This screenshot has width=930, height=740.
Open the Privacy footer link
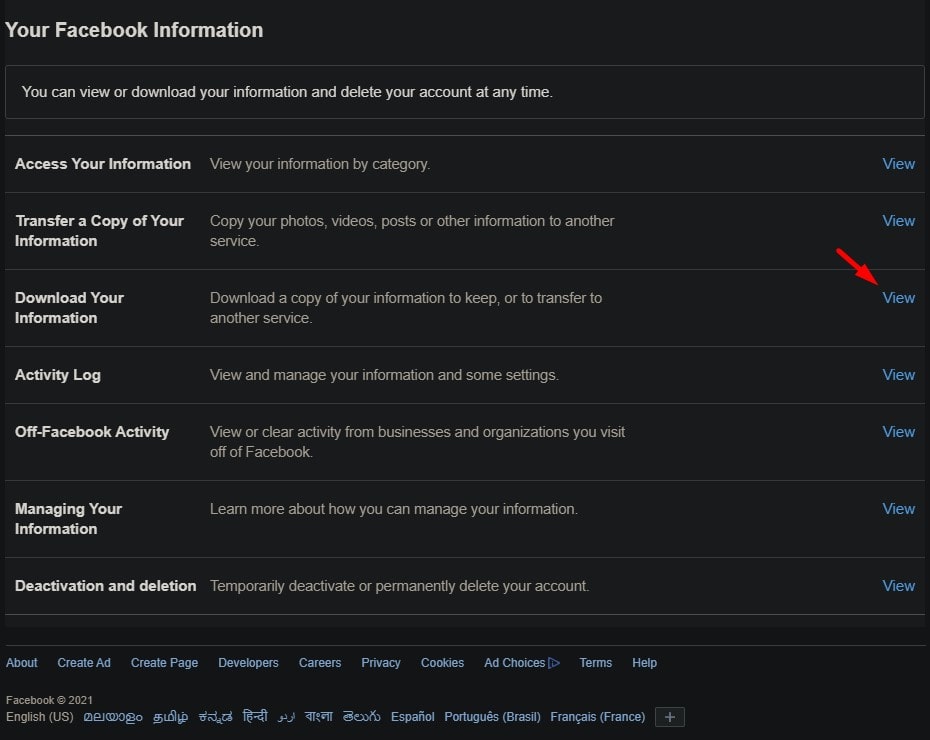[380, 662]
